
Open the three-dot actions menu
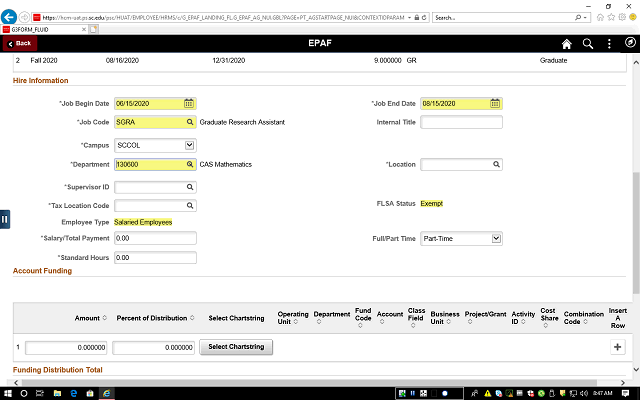click(609, 44)
